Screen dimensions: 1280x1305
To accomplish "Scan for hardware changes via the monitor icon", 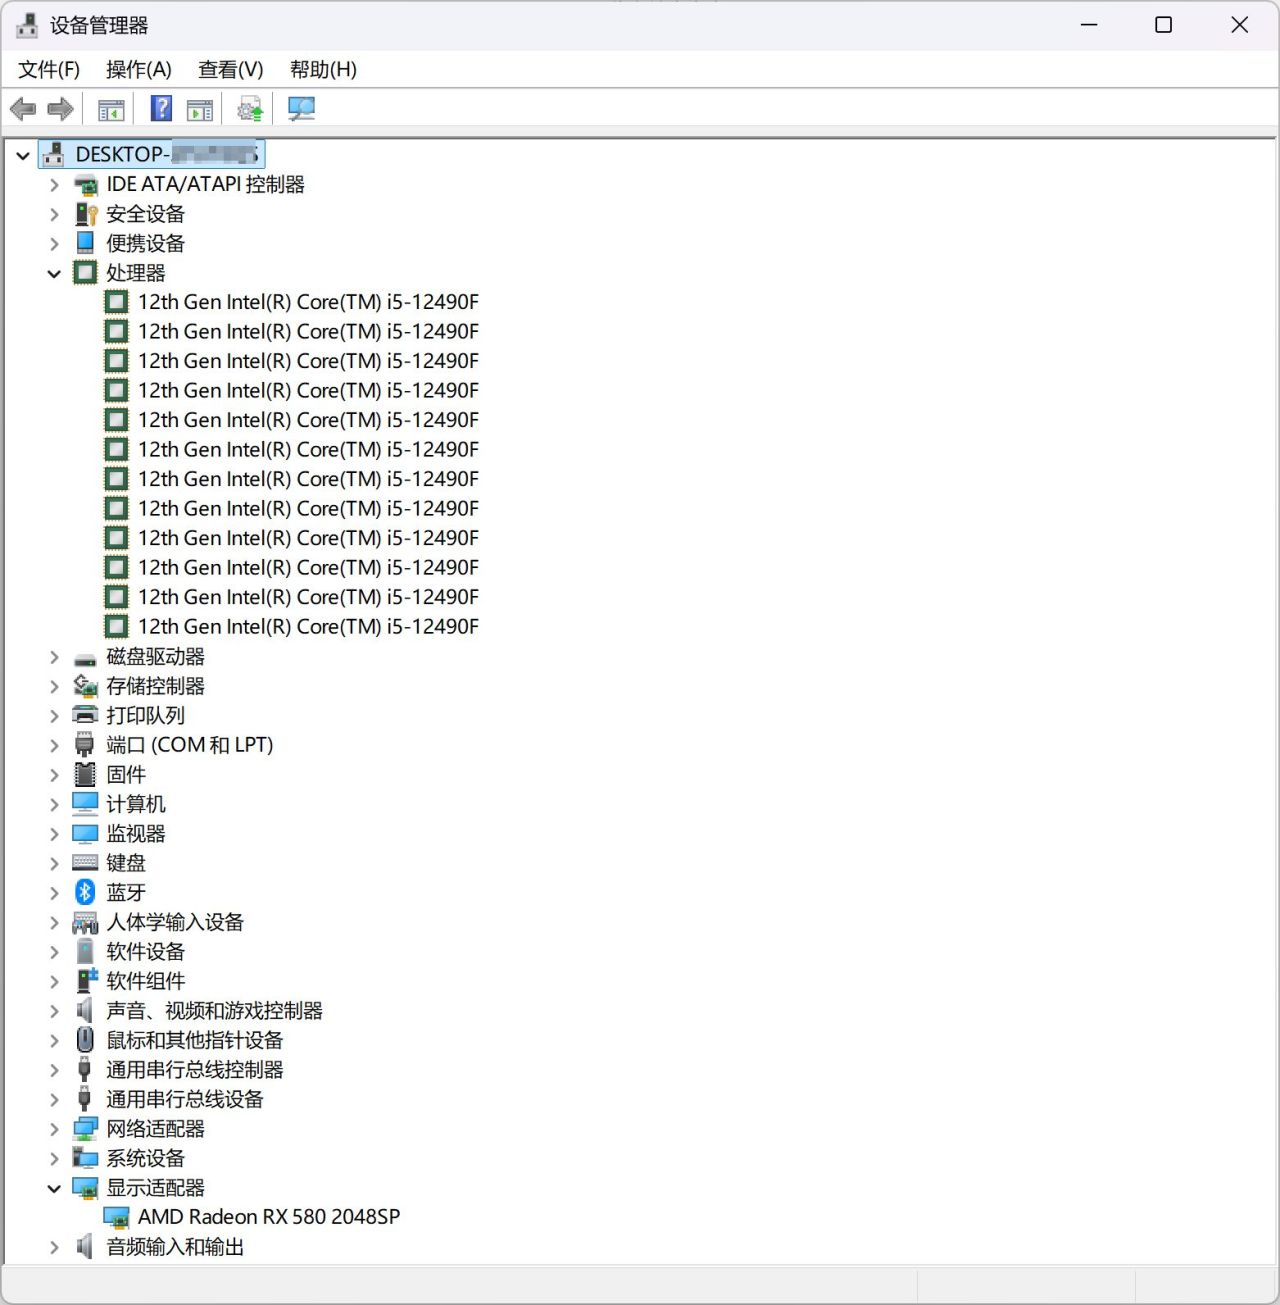I will 301,109.
